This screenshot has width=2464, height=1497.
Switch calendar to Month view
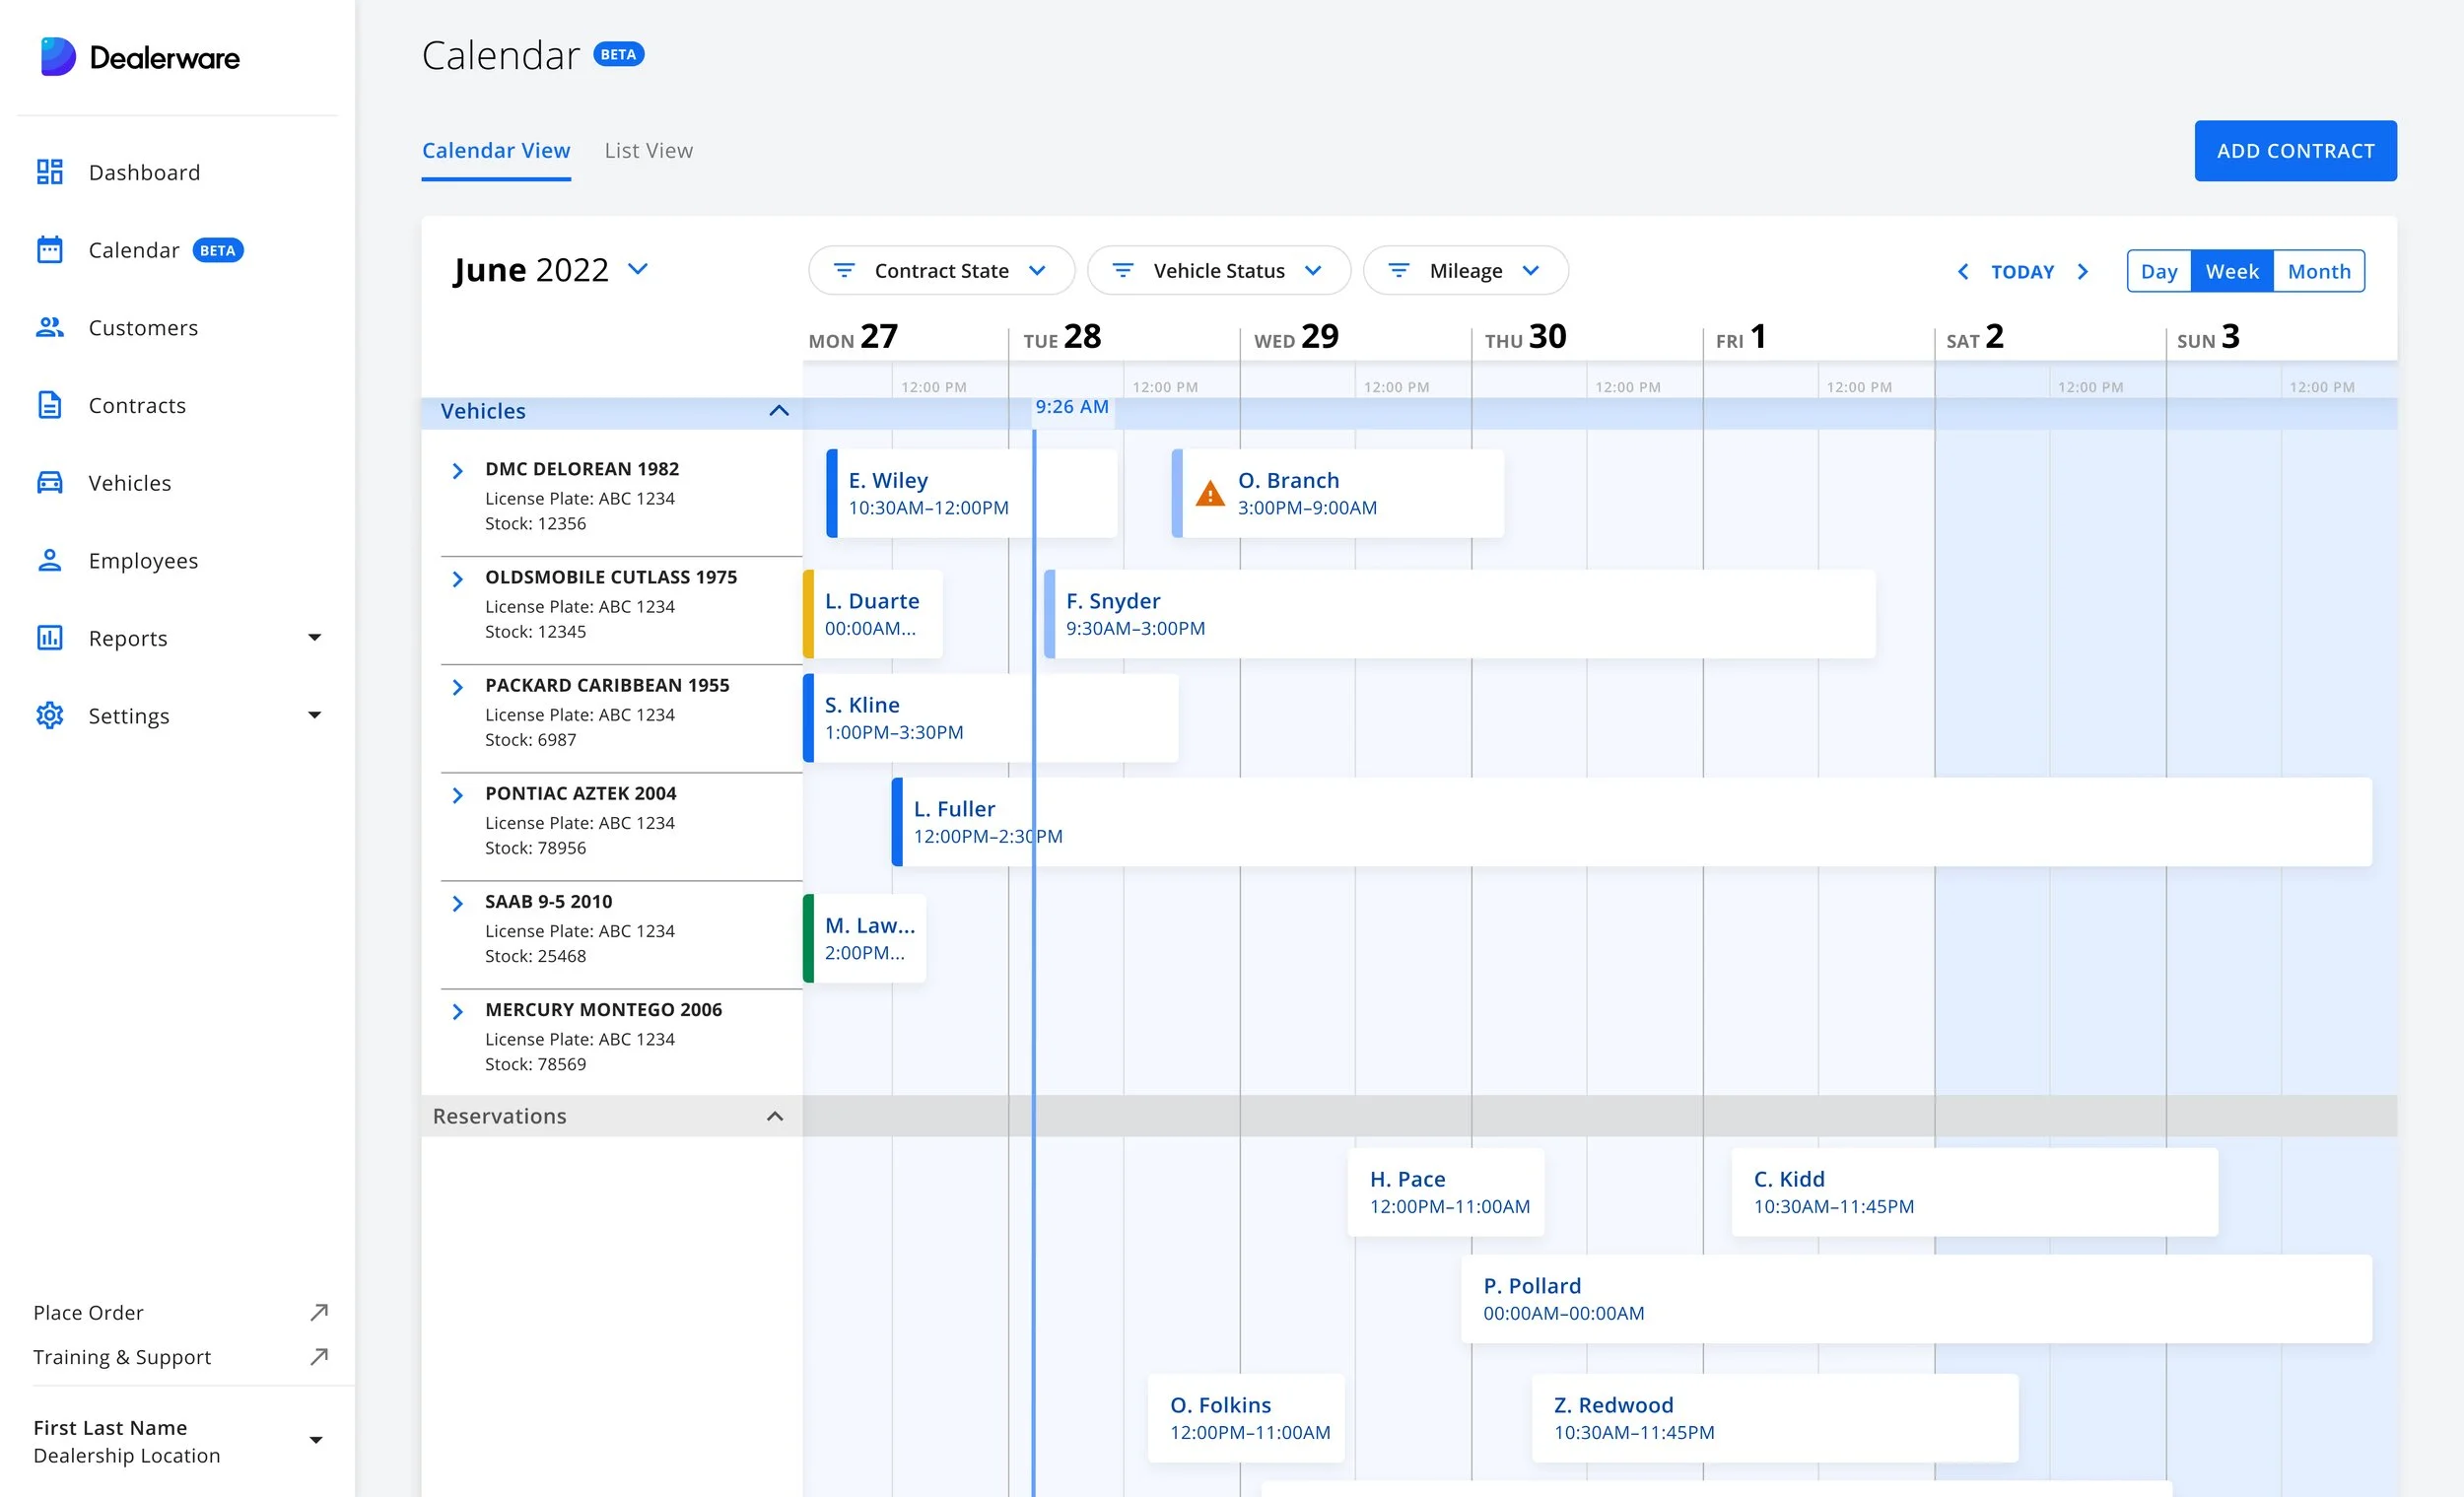click(x=2318, y=271)
